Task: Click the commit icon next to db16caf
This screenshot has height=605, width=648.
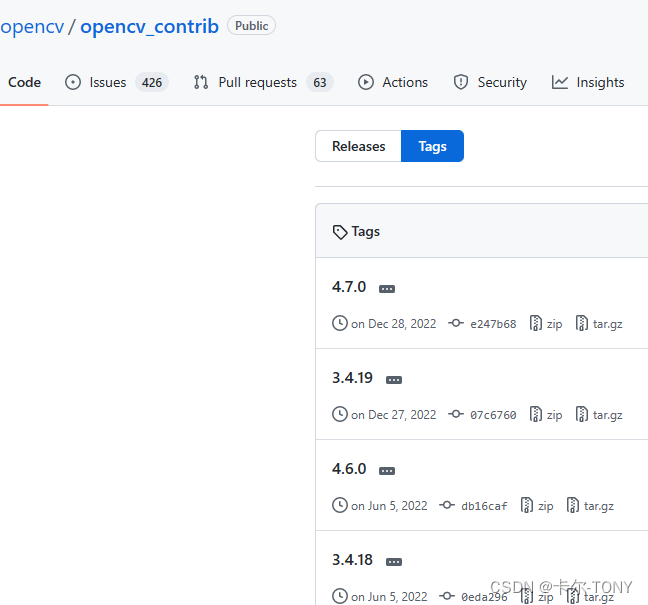Action: point(447,505)
